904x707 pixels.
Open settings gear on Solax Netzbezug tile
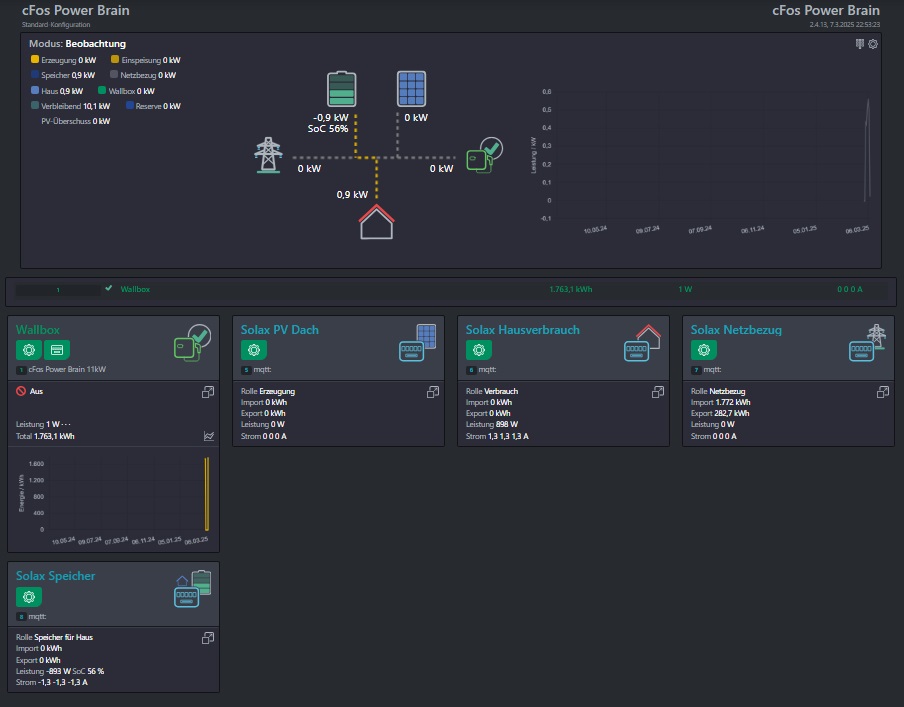[703, 349]
